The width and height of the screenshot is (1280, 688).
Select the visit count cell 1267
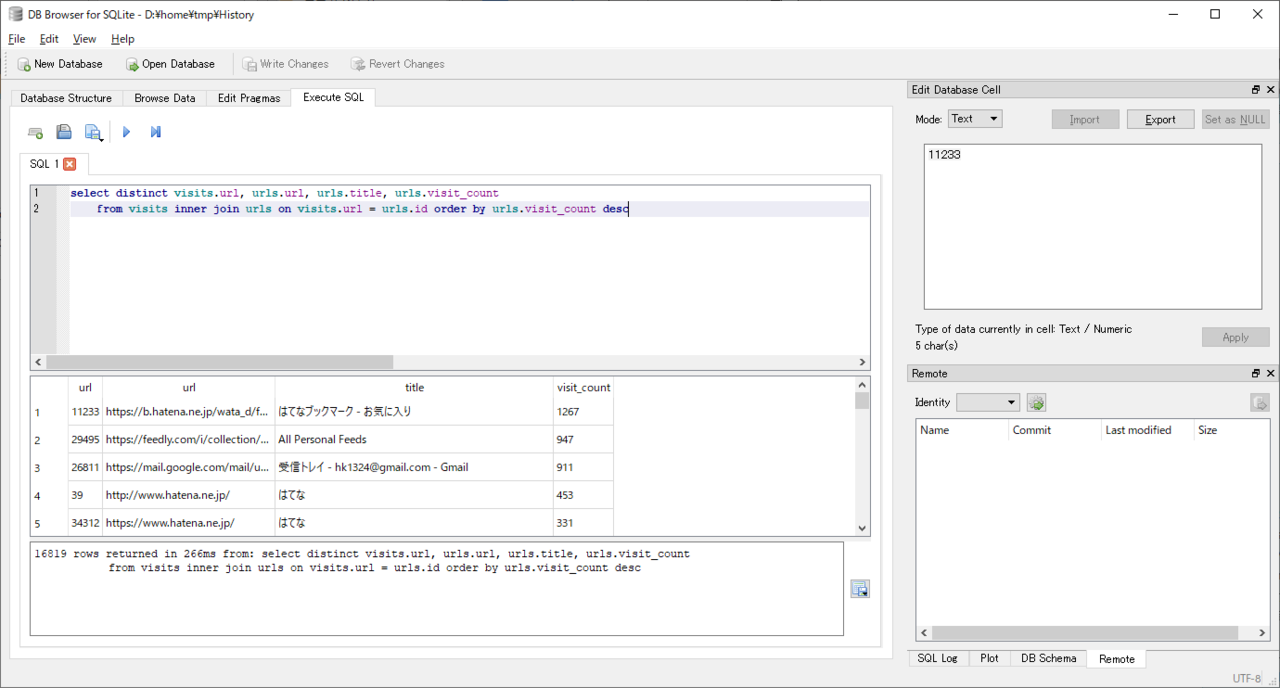(x=583, y=412)
